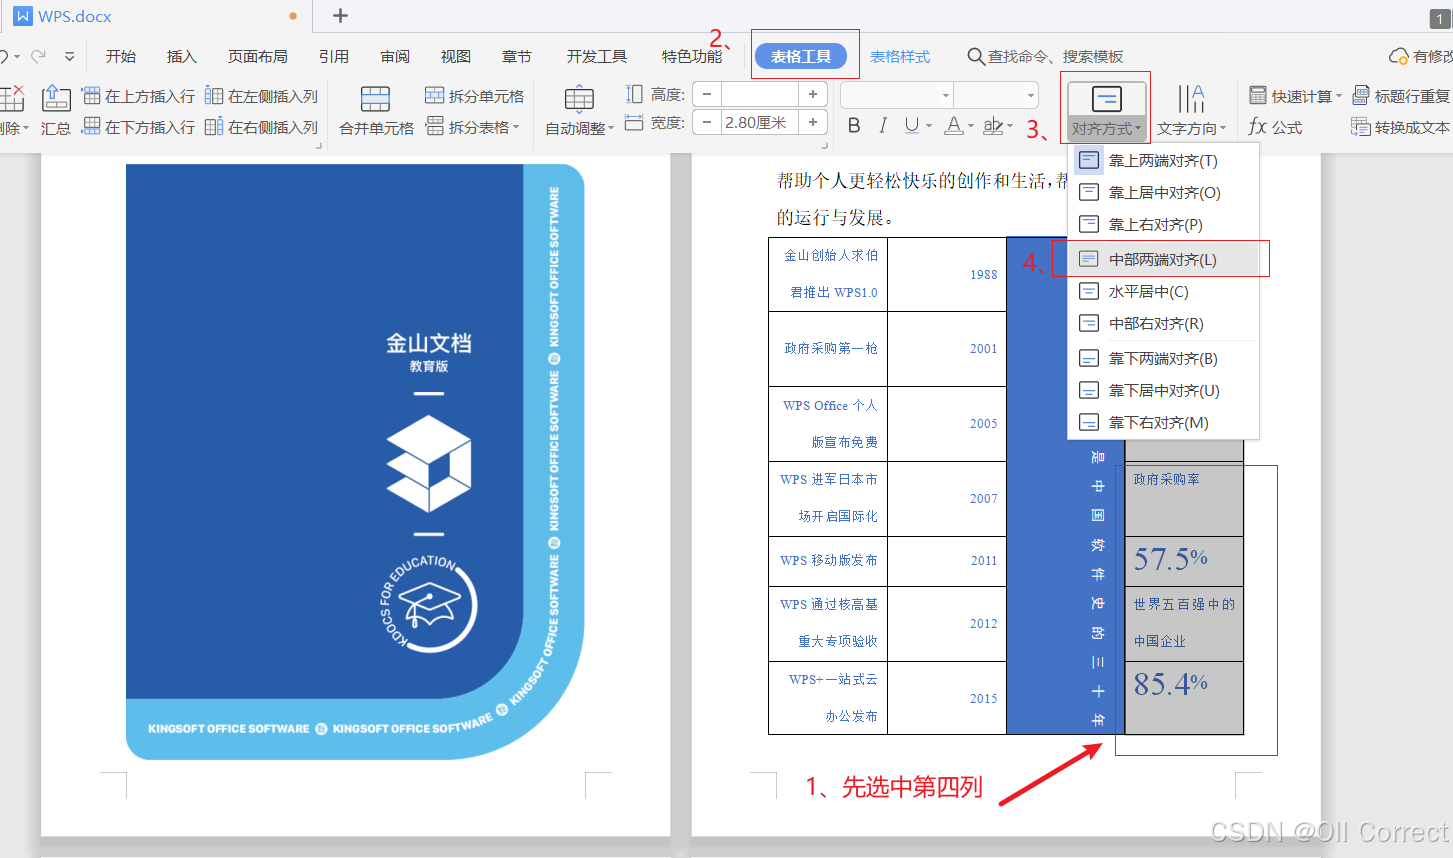Click the search commands box (查找命令)
This screenshot has width=1453, height=858.
tap(1045, 56)
